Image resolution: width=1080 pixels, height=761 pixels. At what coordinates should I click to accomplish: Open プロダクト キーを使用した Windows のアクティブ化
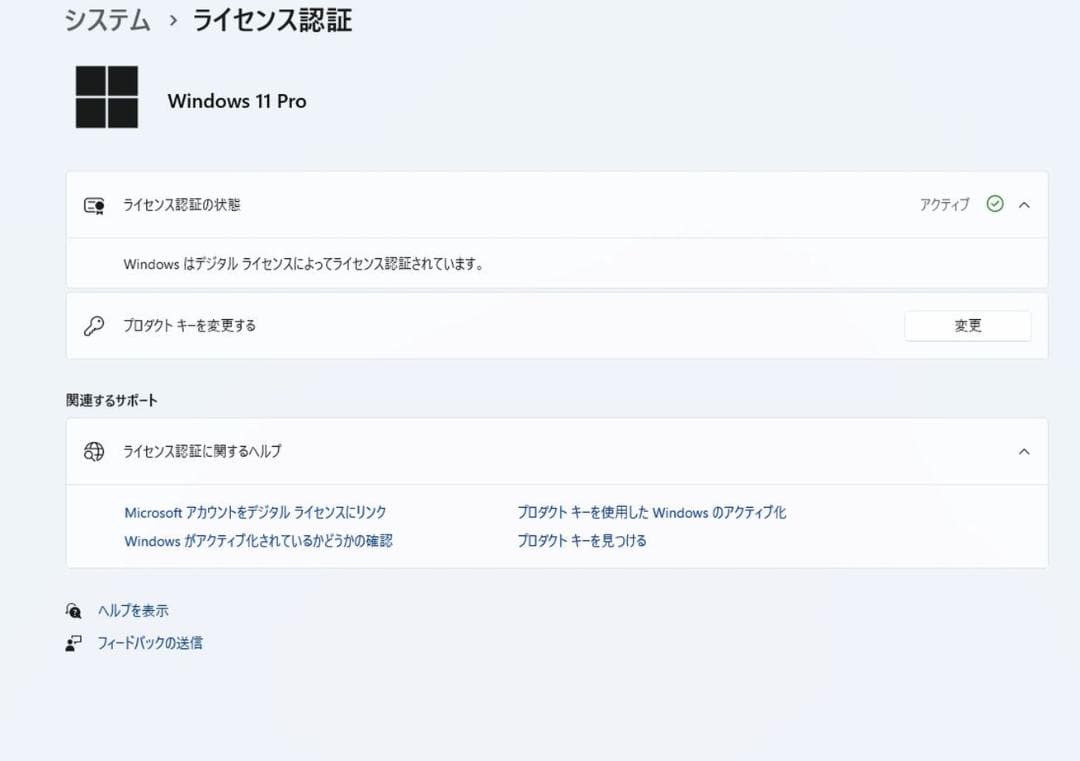point(651,512)
